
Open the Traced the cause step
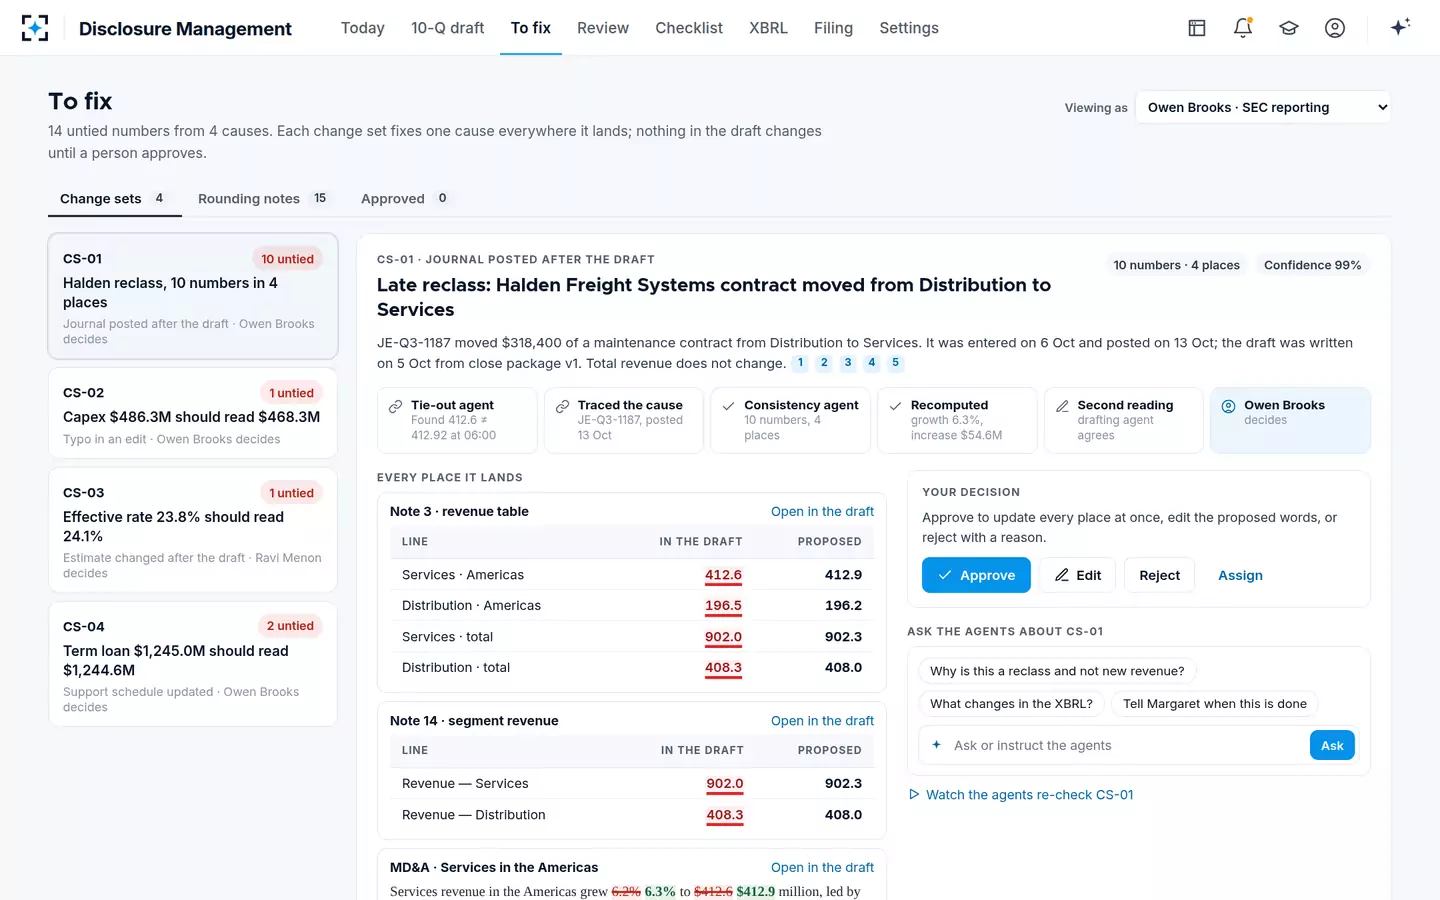[624, 420]
